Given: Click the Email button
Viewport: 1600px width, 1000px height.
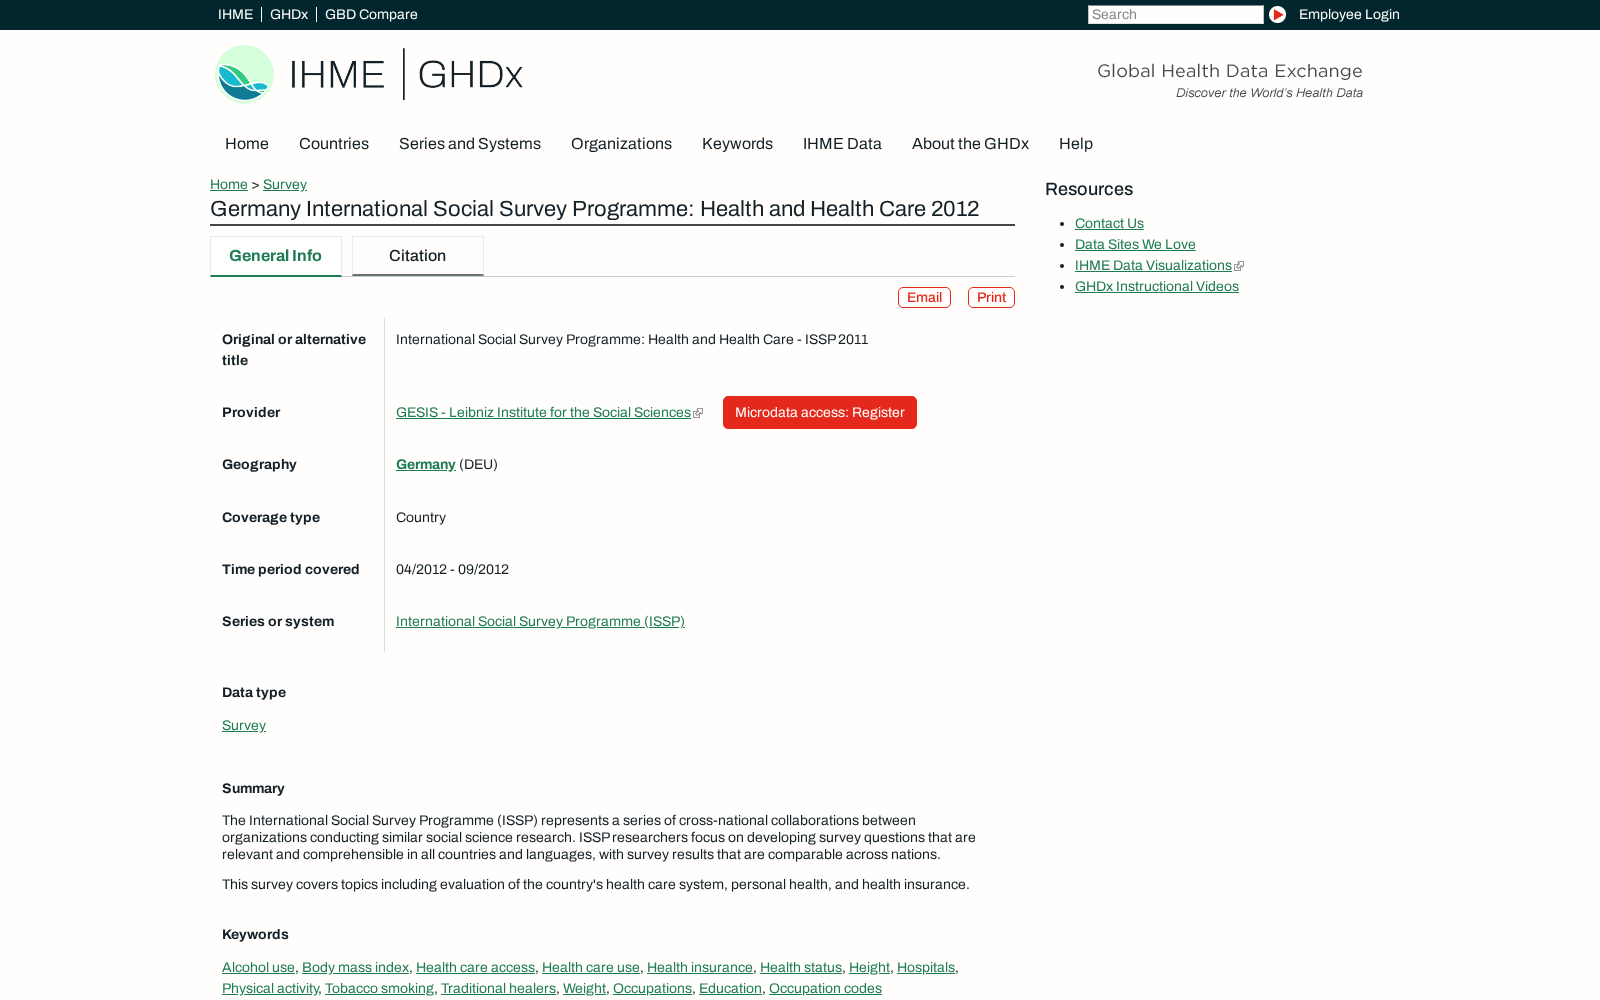Looking at the screenshot, I should point(924,297).
